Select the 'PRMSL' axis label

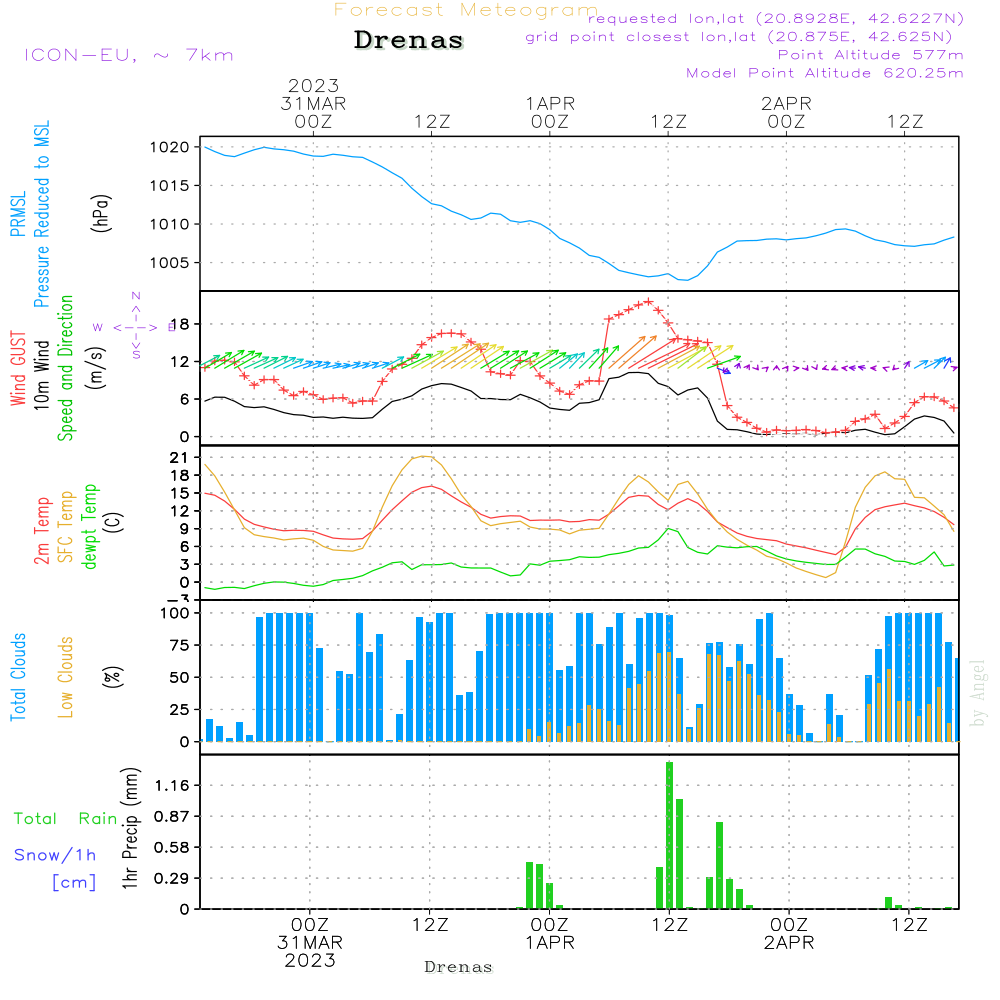pos(18,213)
